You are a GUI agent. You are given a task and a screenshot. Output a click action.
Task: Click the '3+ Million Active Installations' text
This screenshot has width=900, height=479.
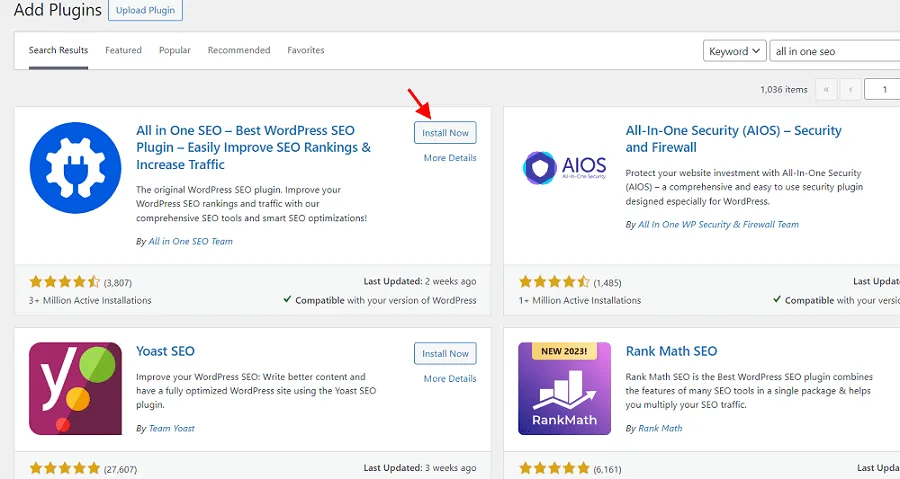(90, 301)
